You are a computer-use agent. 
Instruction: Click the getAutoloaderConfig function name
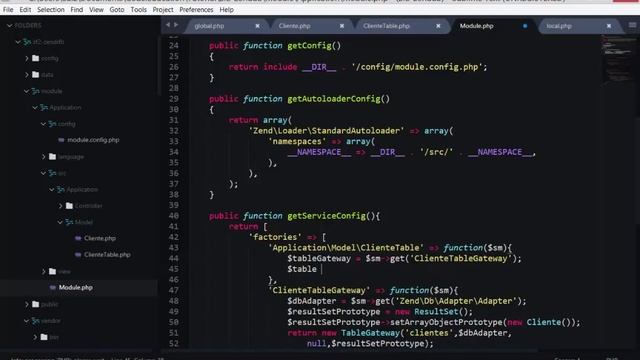pos(333,99)
